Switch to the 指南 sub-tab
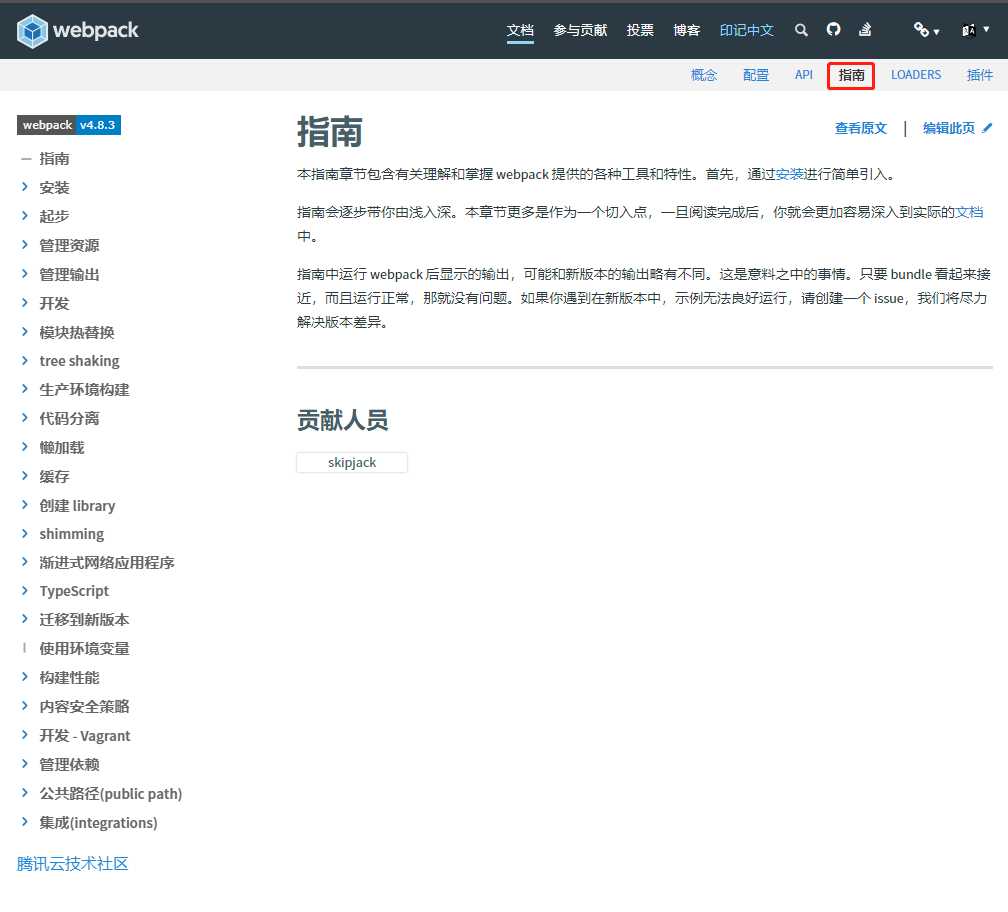 pos(851,75)
